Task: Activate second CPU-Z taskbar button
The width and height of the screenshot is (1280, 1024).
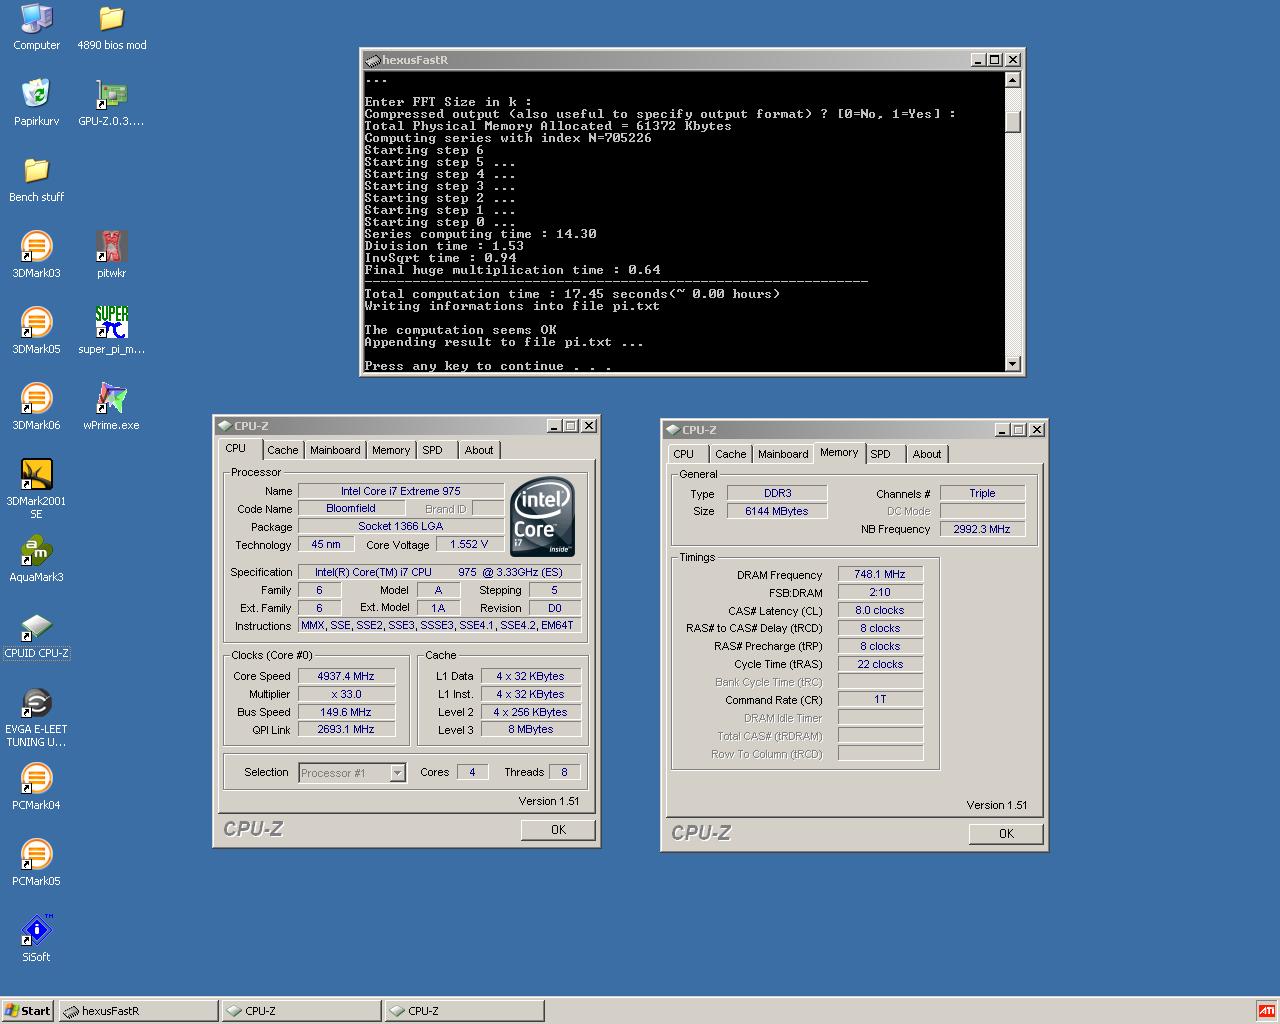Action: tap(465, 1010)
